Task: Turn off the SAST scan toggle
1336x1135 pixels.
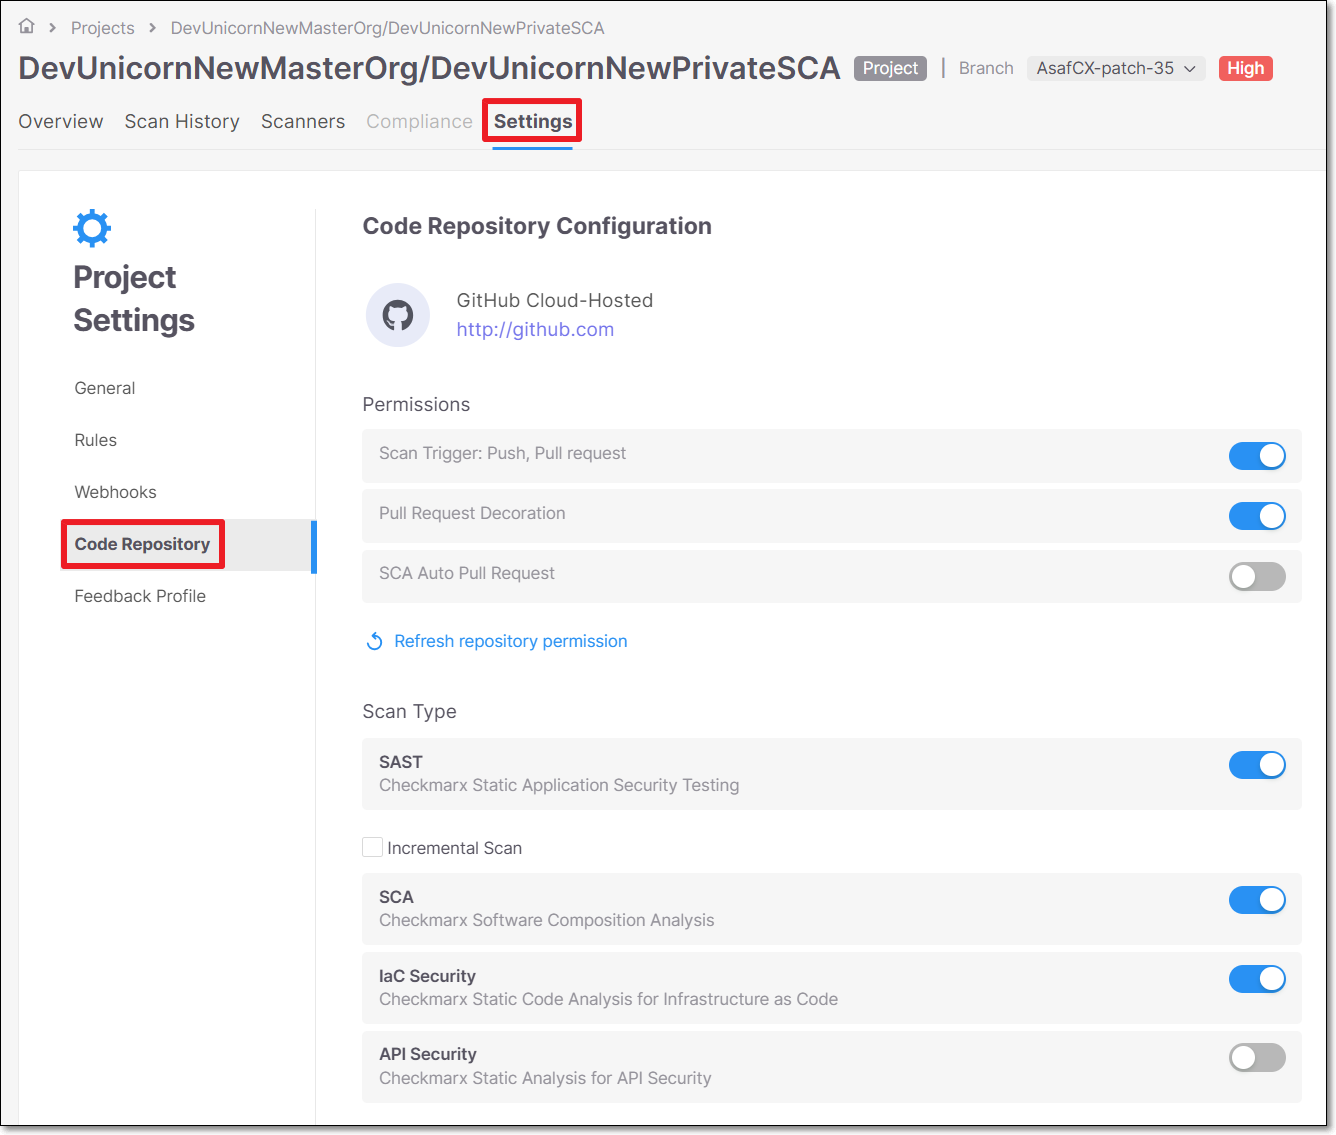Action: pyautogui.click(x=1257, y=765)
